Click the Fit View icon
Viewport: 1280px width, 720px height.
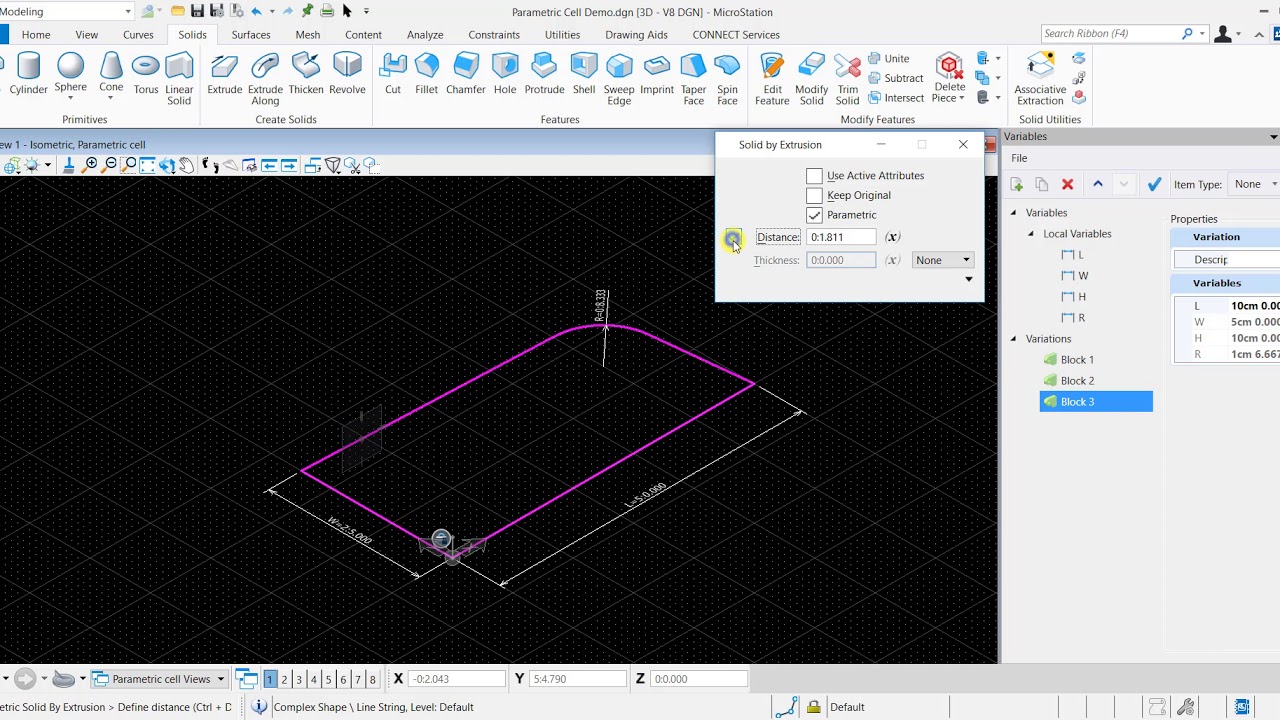pyautogui.click(x=148, y=165)
